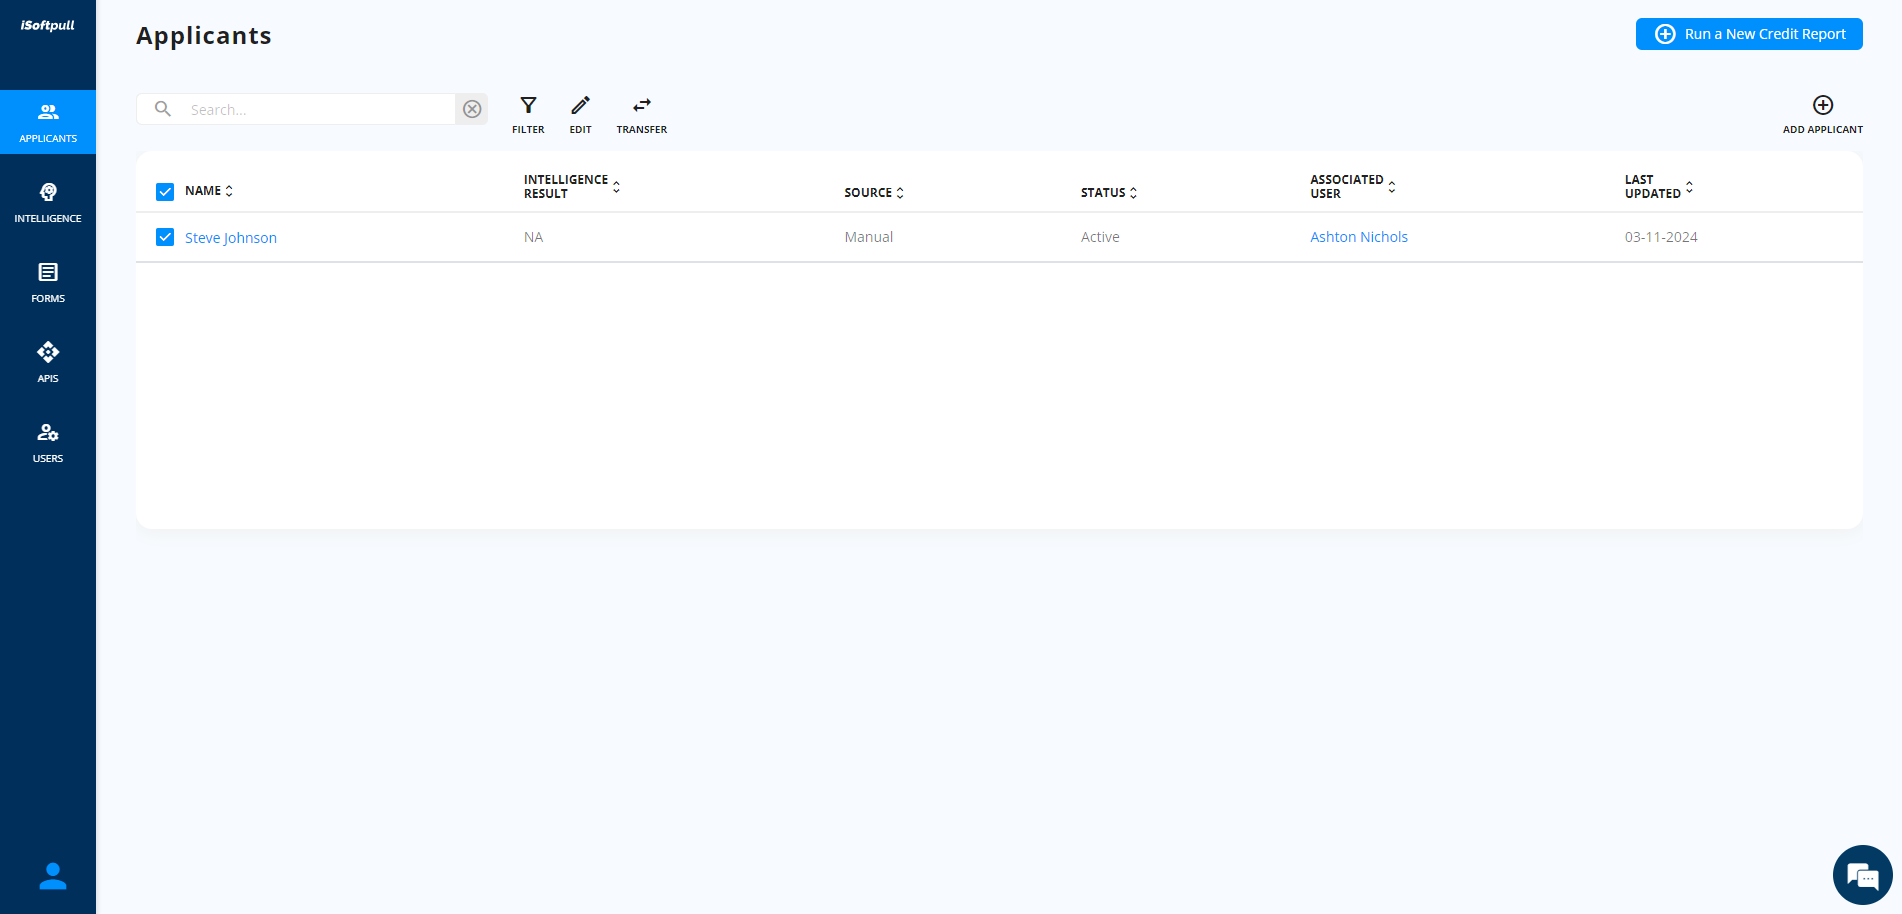Select the 03-11-2024 date cell
This screenshot has width=1902, height=914.
[1661, 237]
